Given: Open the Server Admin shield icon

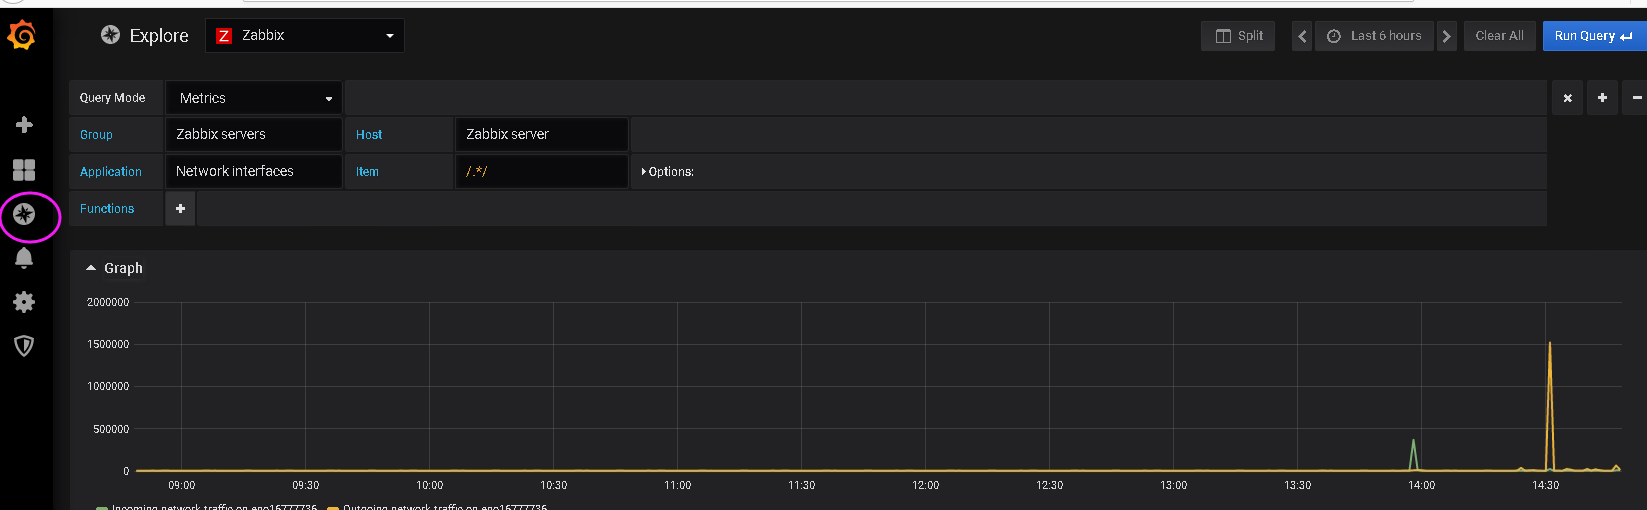Looking at the screenshot, I should tap(24, 346).
